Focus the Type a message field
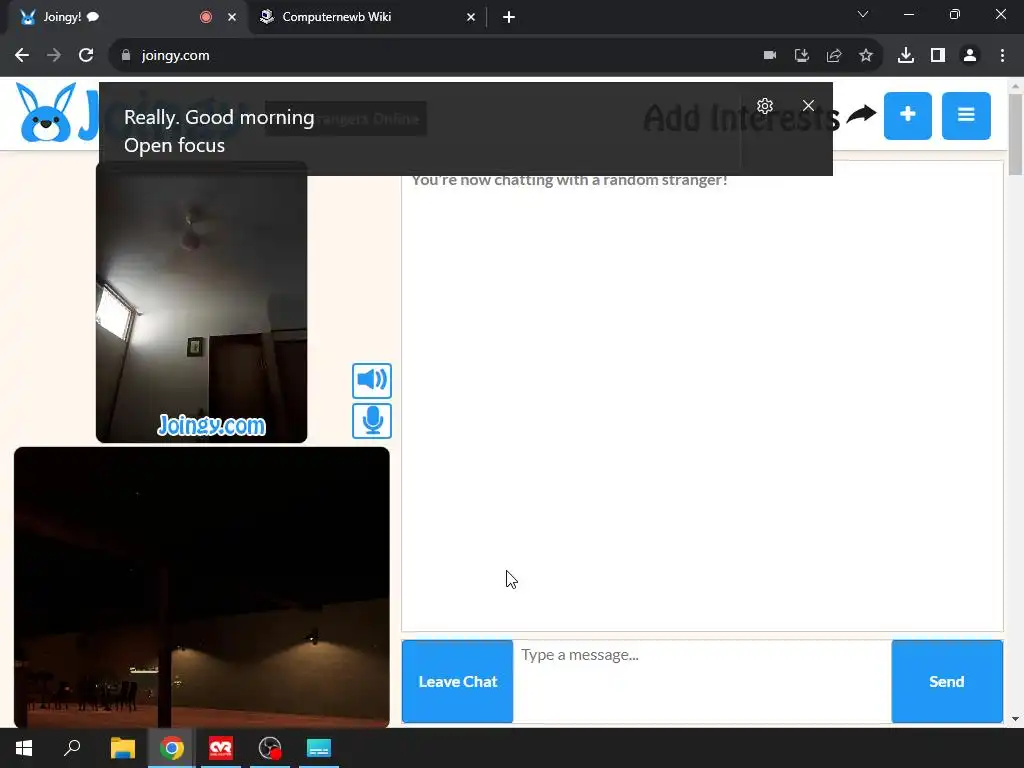 click(x=702, y=681)
